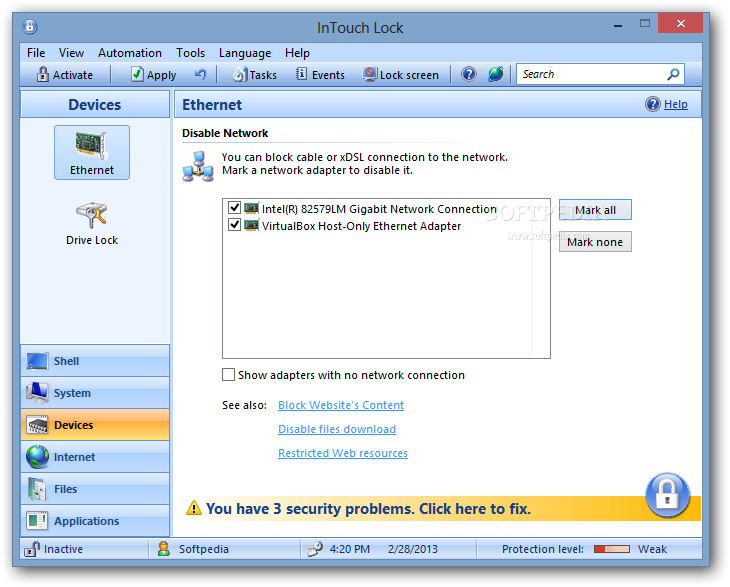Open the Automation menu
This screenshot has width=730, height=587.
click(x=130, y=53)
